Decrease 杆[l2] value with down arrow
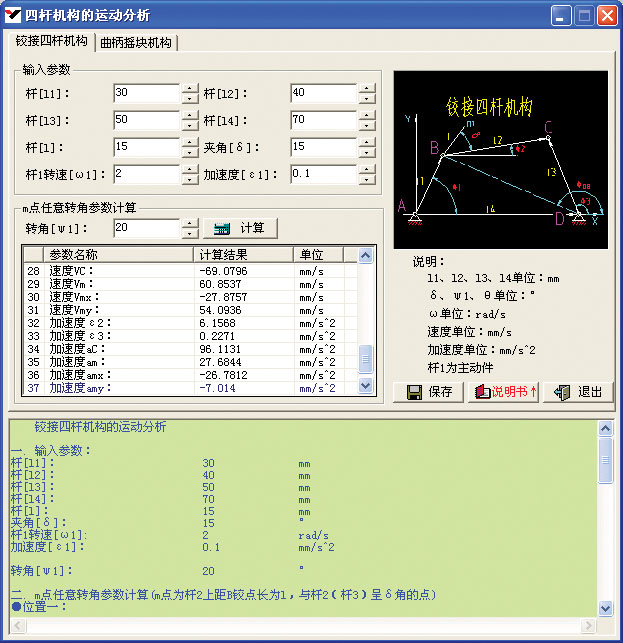This screenshot has height=643, width=623. click(367, 98)
